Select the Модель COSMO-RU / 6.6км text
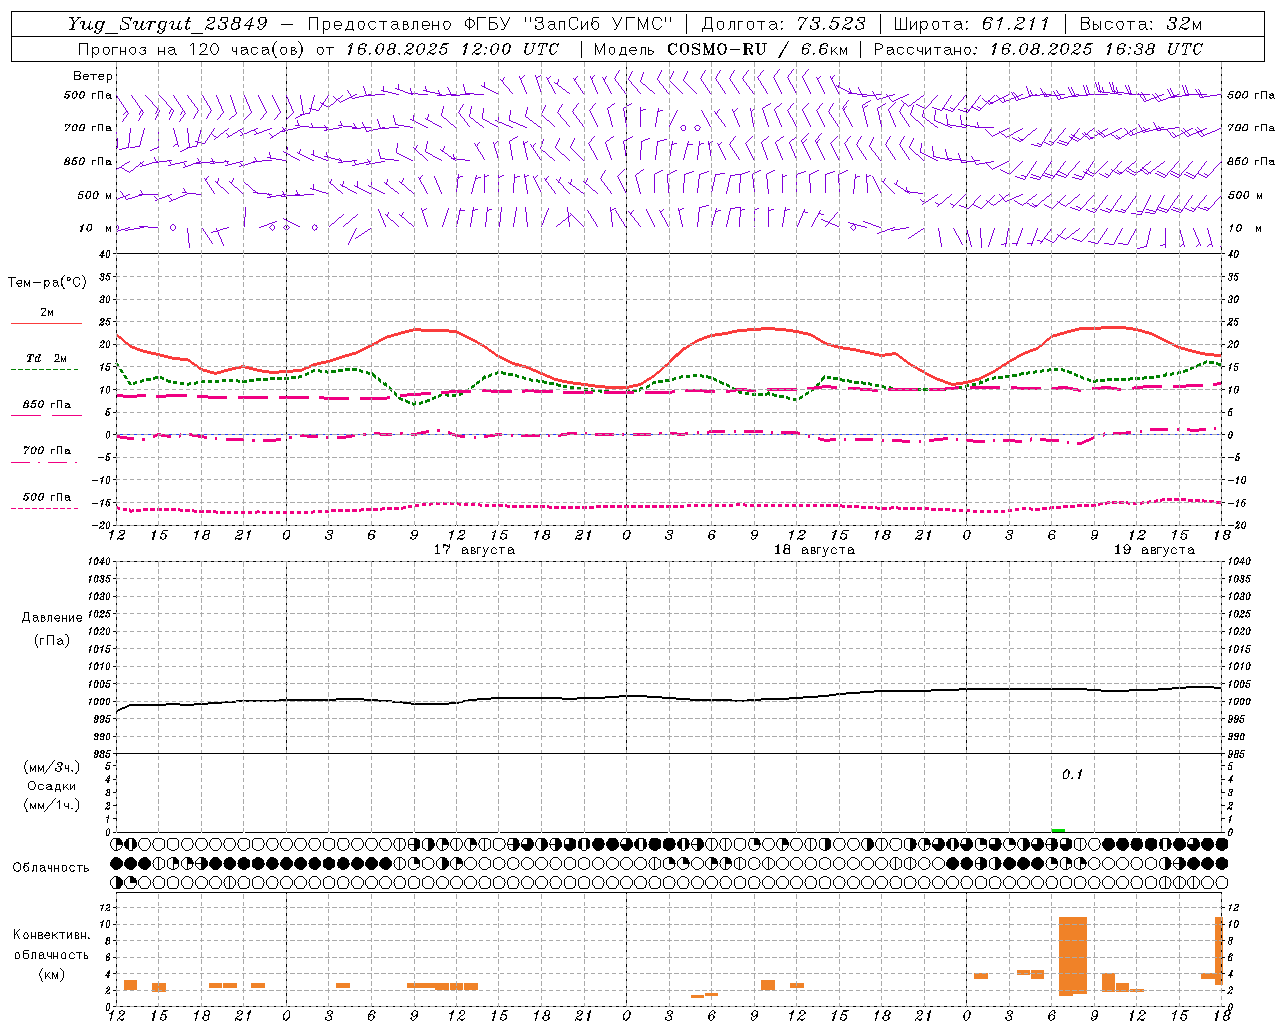Screen dimensions: 1280x1024 tap(721, 49)
